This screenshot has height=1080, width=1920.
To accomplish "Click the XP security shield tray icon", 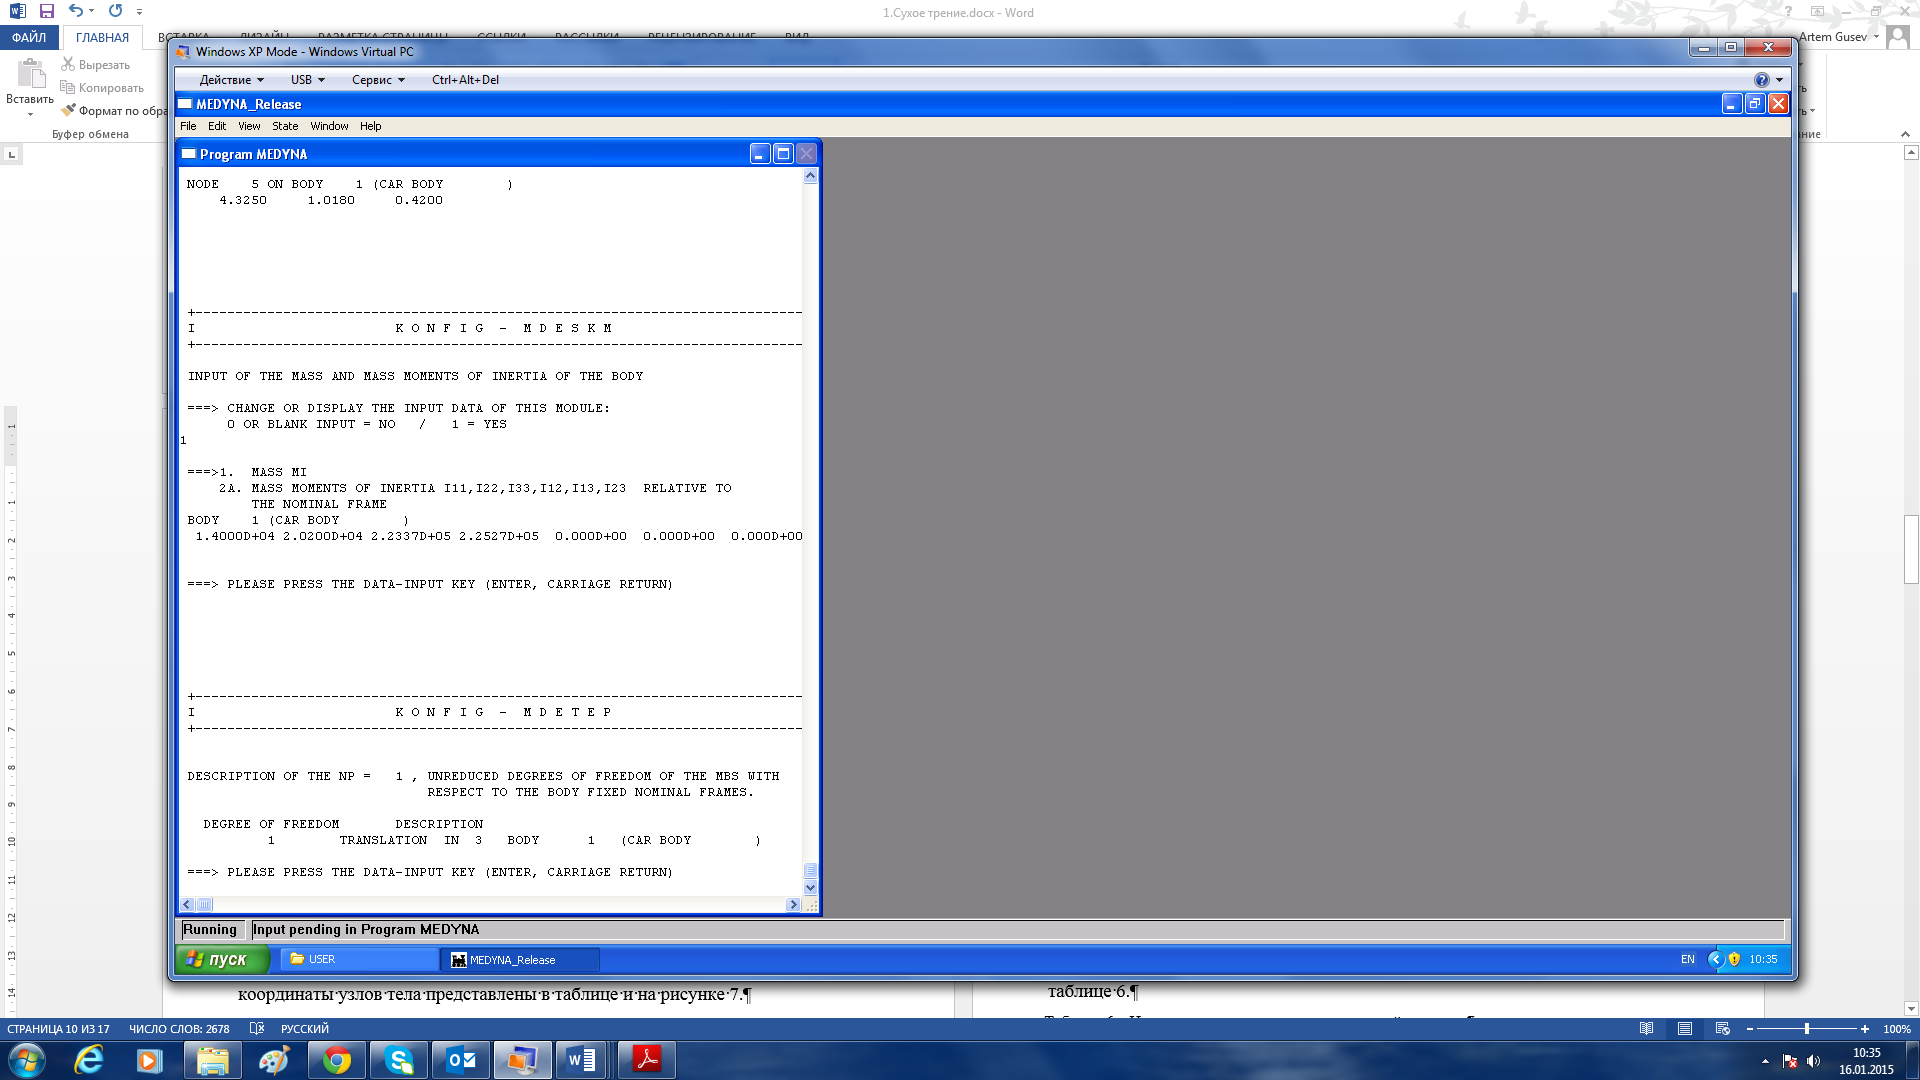I will pyautogui.click(x=1734, y=959).
